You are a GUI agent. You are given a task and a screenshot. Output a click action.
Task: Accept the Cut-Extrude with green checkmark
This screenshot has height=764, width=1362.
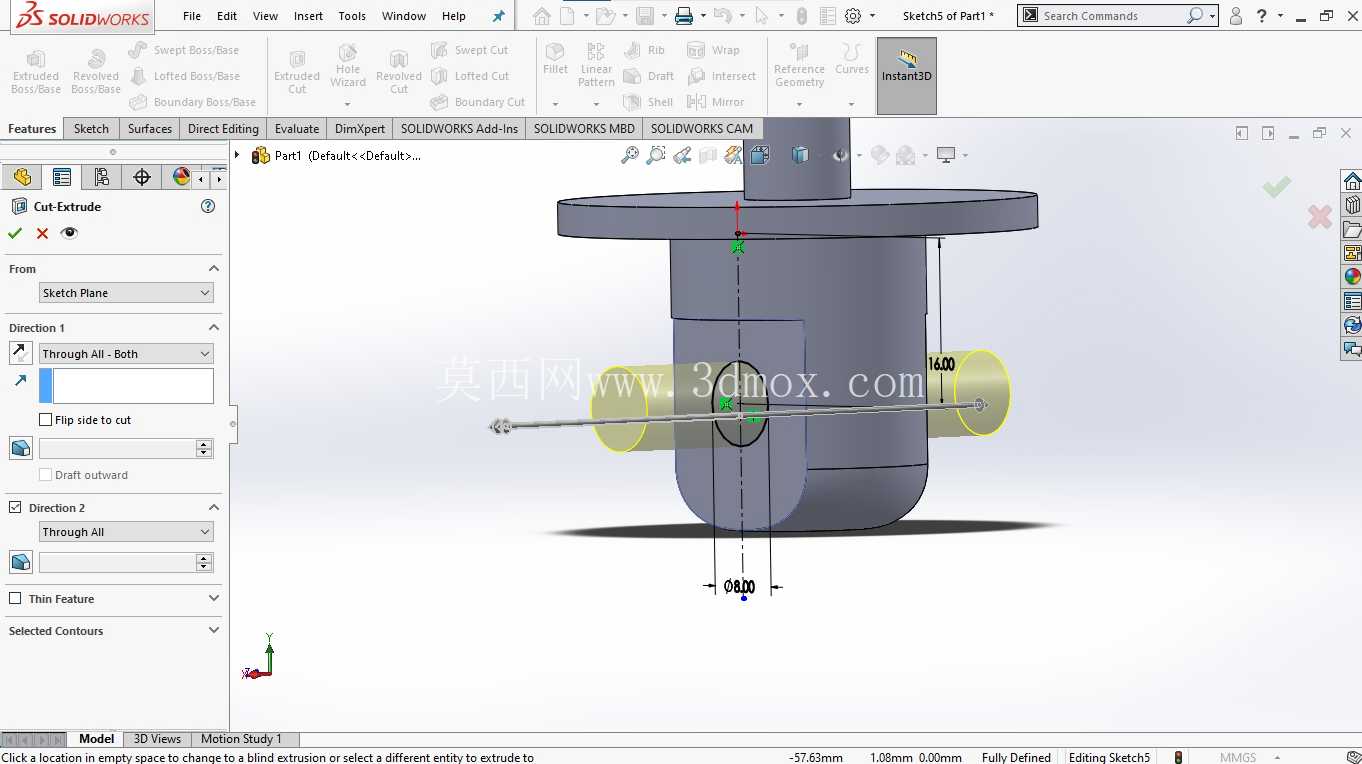15,233
